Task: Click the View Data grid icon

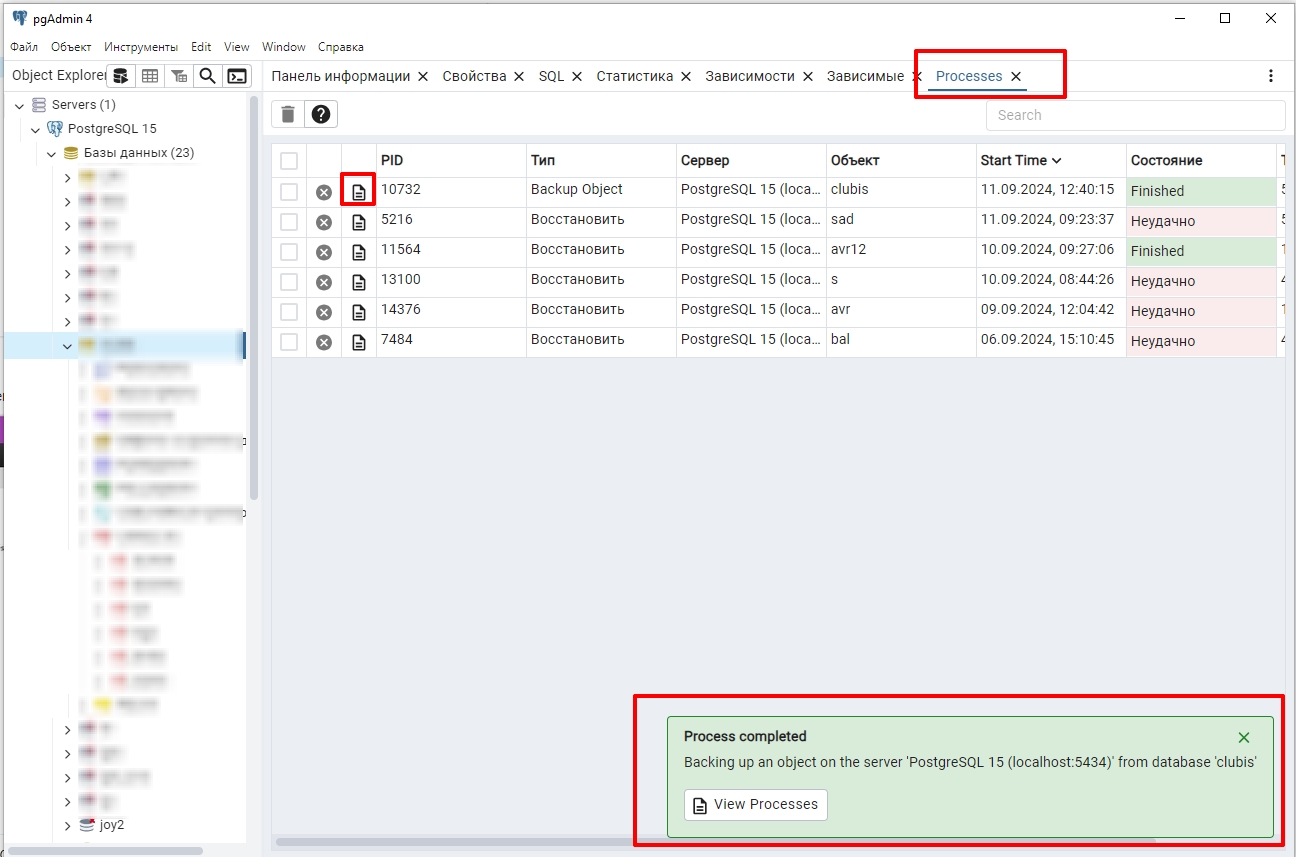Action: (149, 76)
